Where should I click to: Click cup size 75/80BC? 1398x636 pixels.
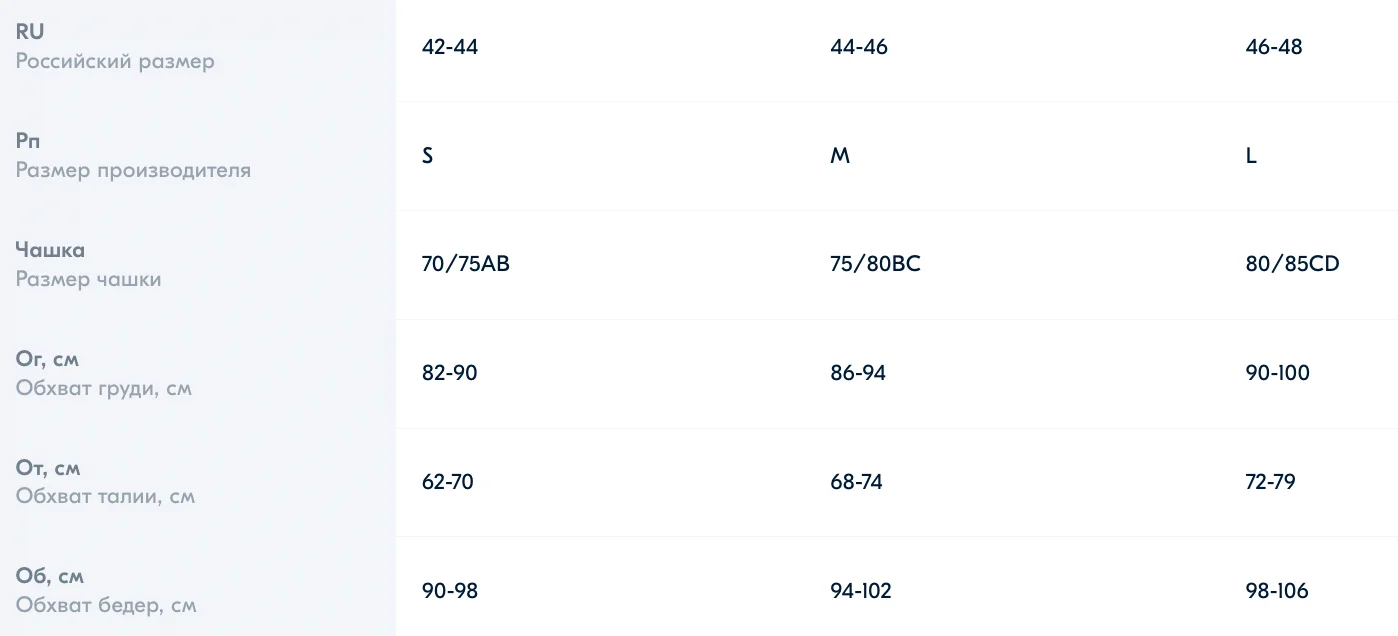coord(875,265)
